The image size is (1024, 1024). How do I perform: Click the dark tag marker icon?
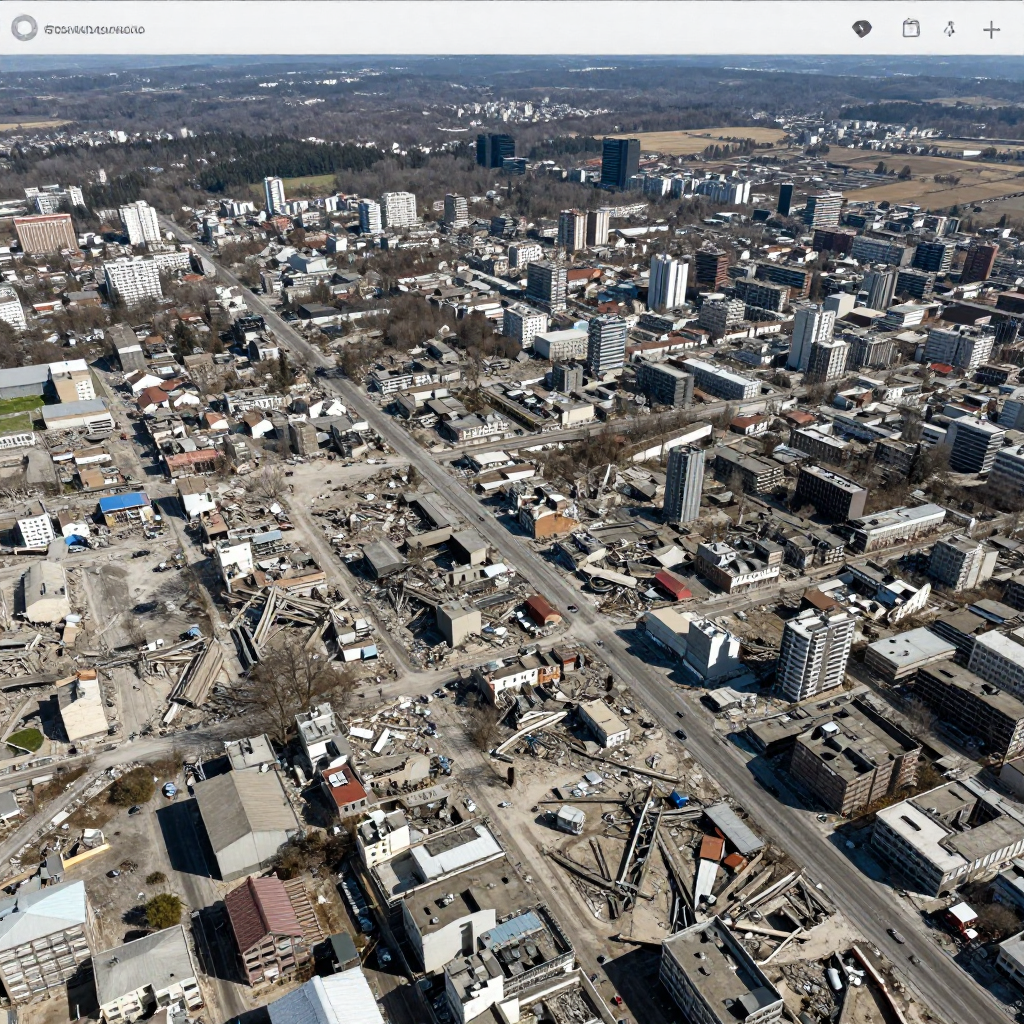(x=861, y=29)
